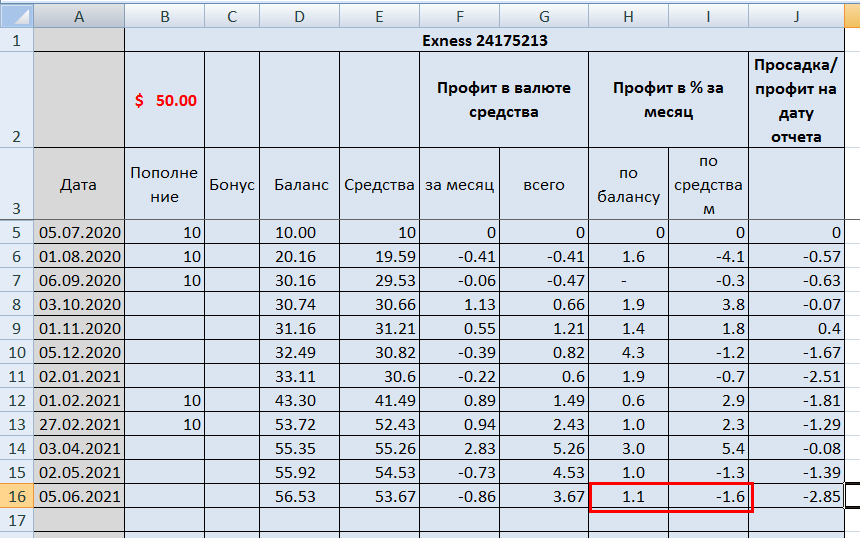Select date cell 01.11.2020
860x538 pixels.
[79, 329]
